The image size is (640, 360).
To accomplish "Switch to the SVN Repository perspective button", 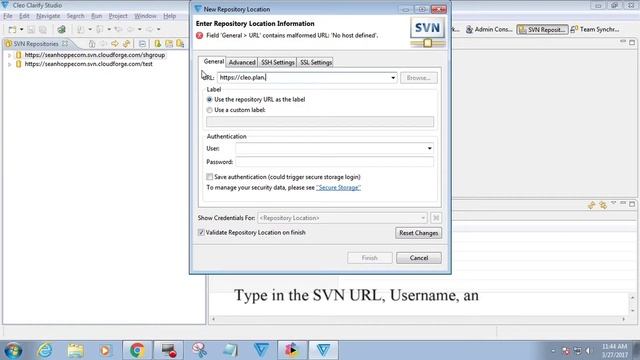I will [542, 29].
